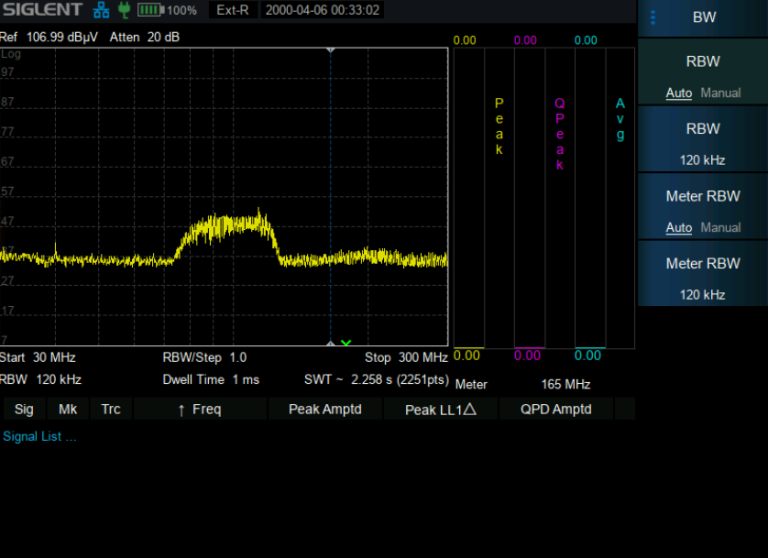This screenshot has width=768, height=558.
Task: Click the power plug icon
Action: click(123, 10)
